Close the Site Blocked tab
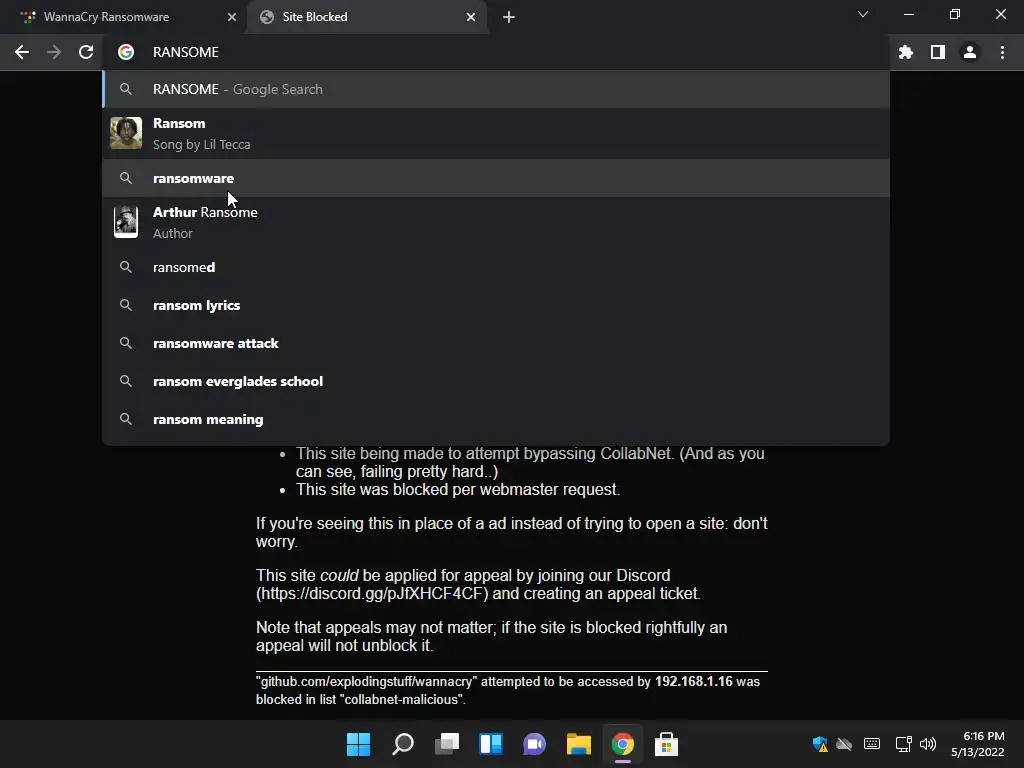 [x=471, y=17]
